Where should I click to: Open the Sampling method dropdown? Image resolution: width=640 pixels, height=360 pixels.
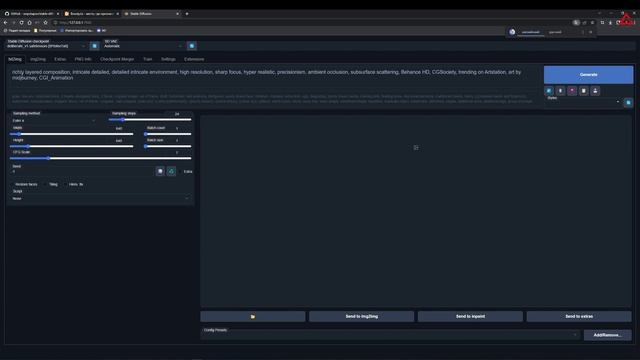pos(53,120)
